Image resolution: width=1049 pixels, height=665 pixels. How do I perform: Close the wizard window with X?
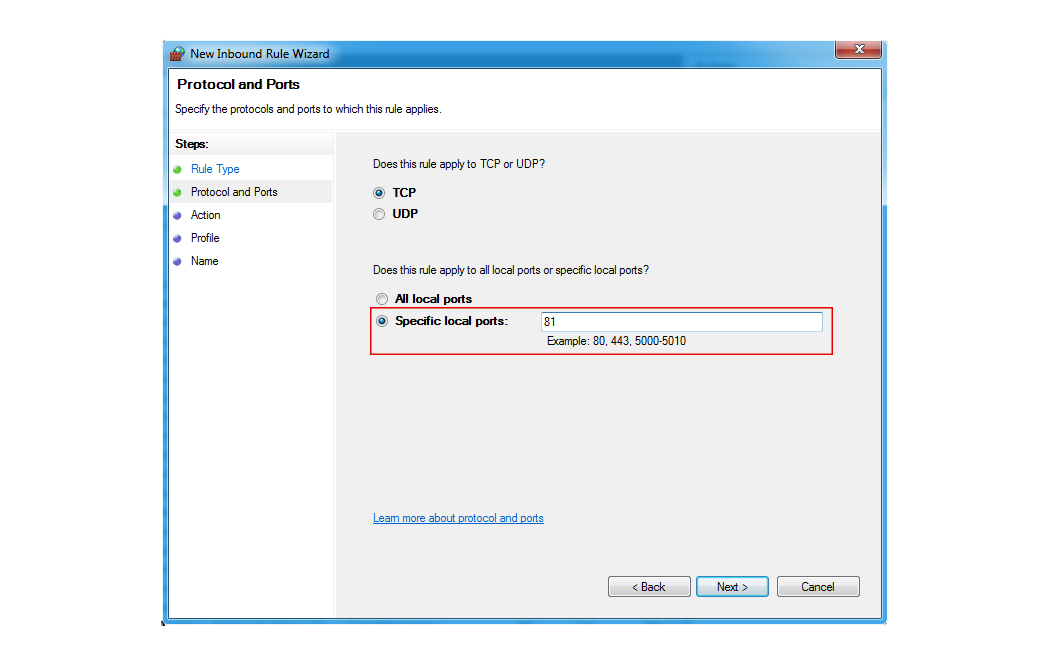pos(858,50)
